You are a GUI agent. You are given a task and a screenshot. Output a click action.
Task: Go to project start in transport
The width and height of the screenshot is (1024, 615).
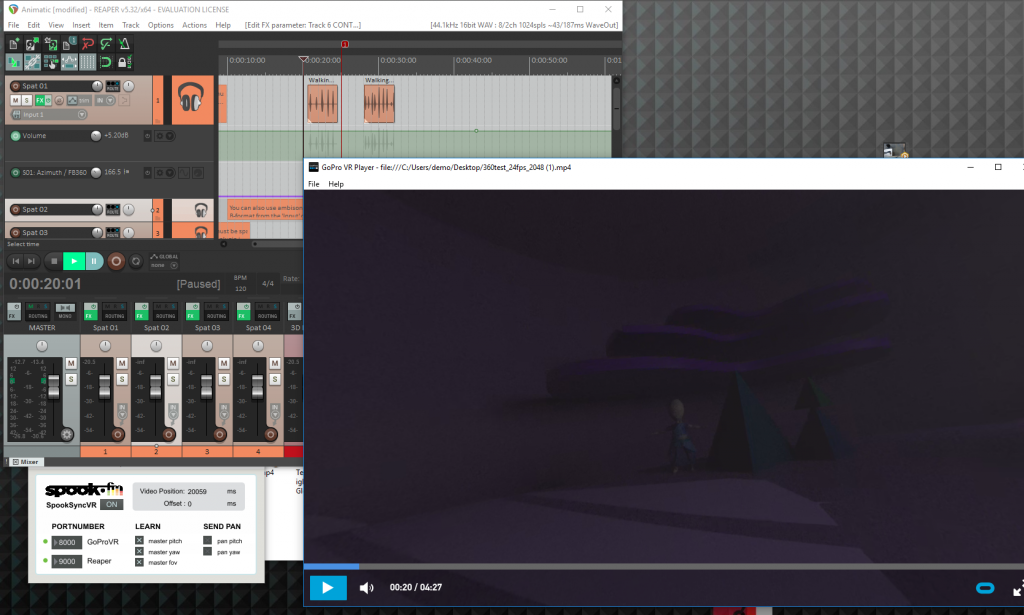coord(16,261)
